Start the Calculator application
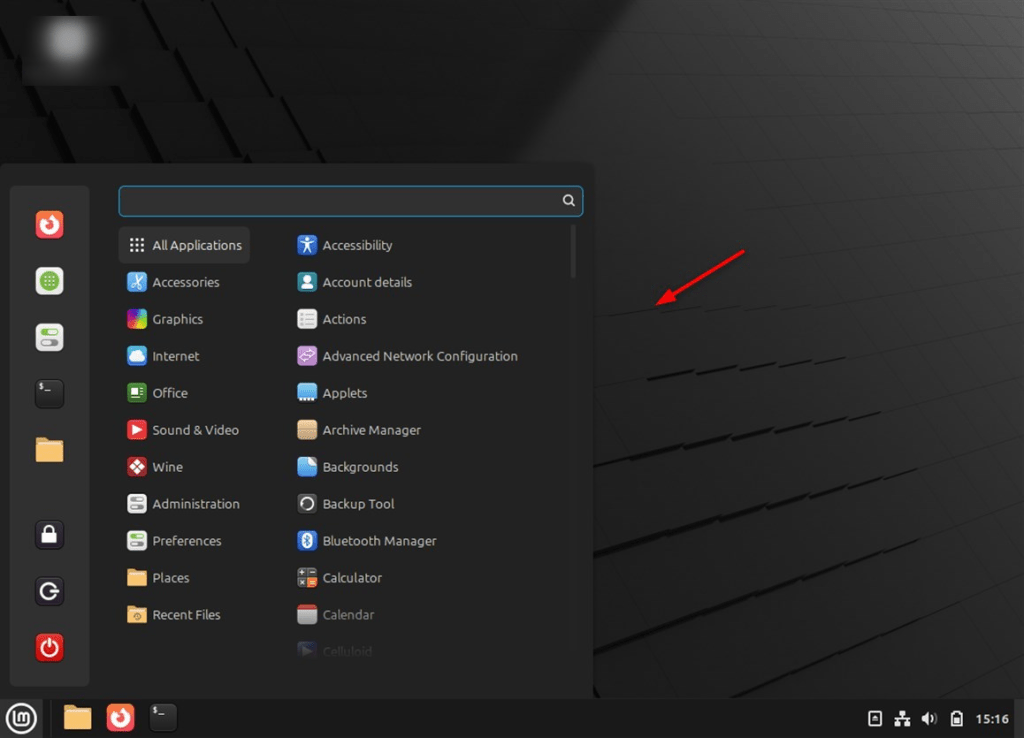 (x=352, y=578)
